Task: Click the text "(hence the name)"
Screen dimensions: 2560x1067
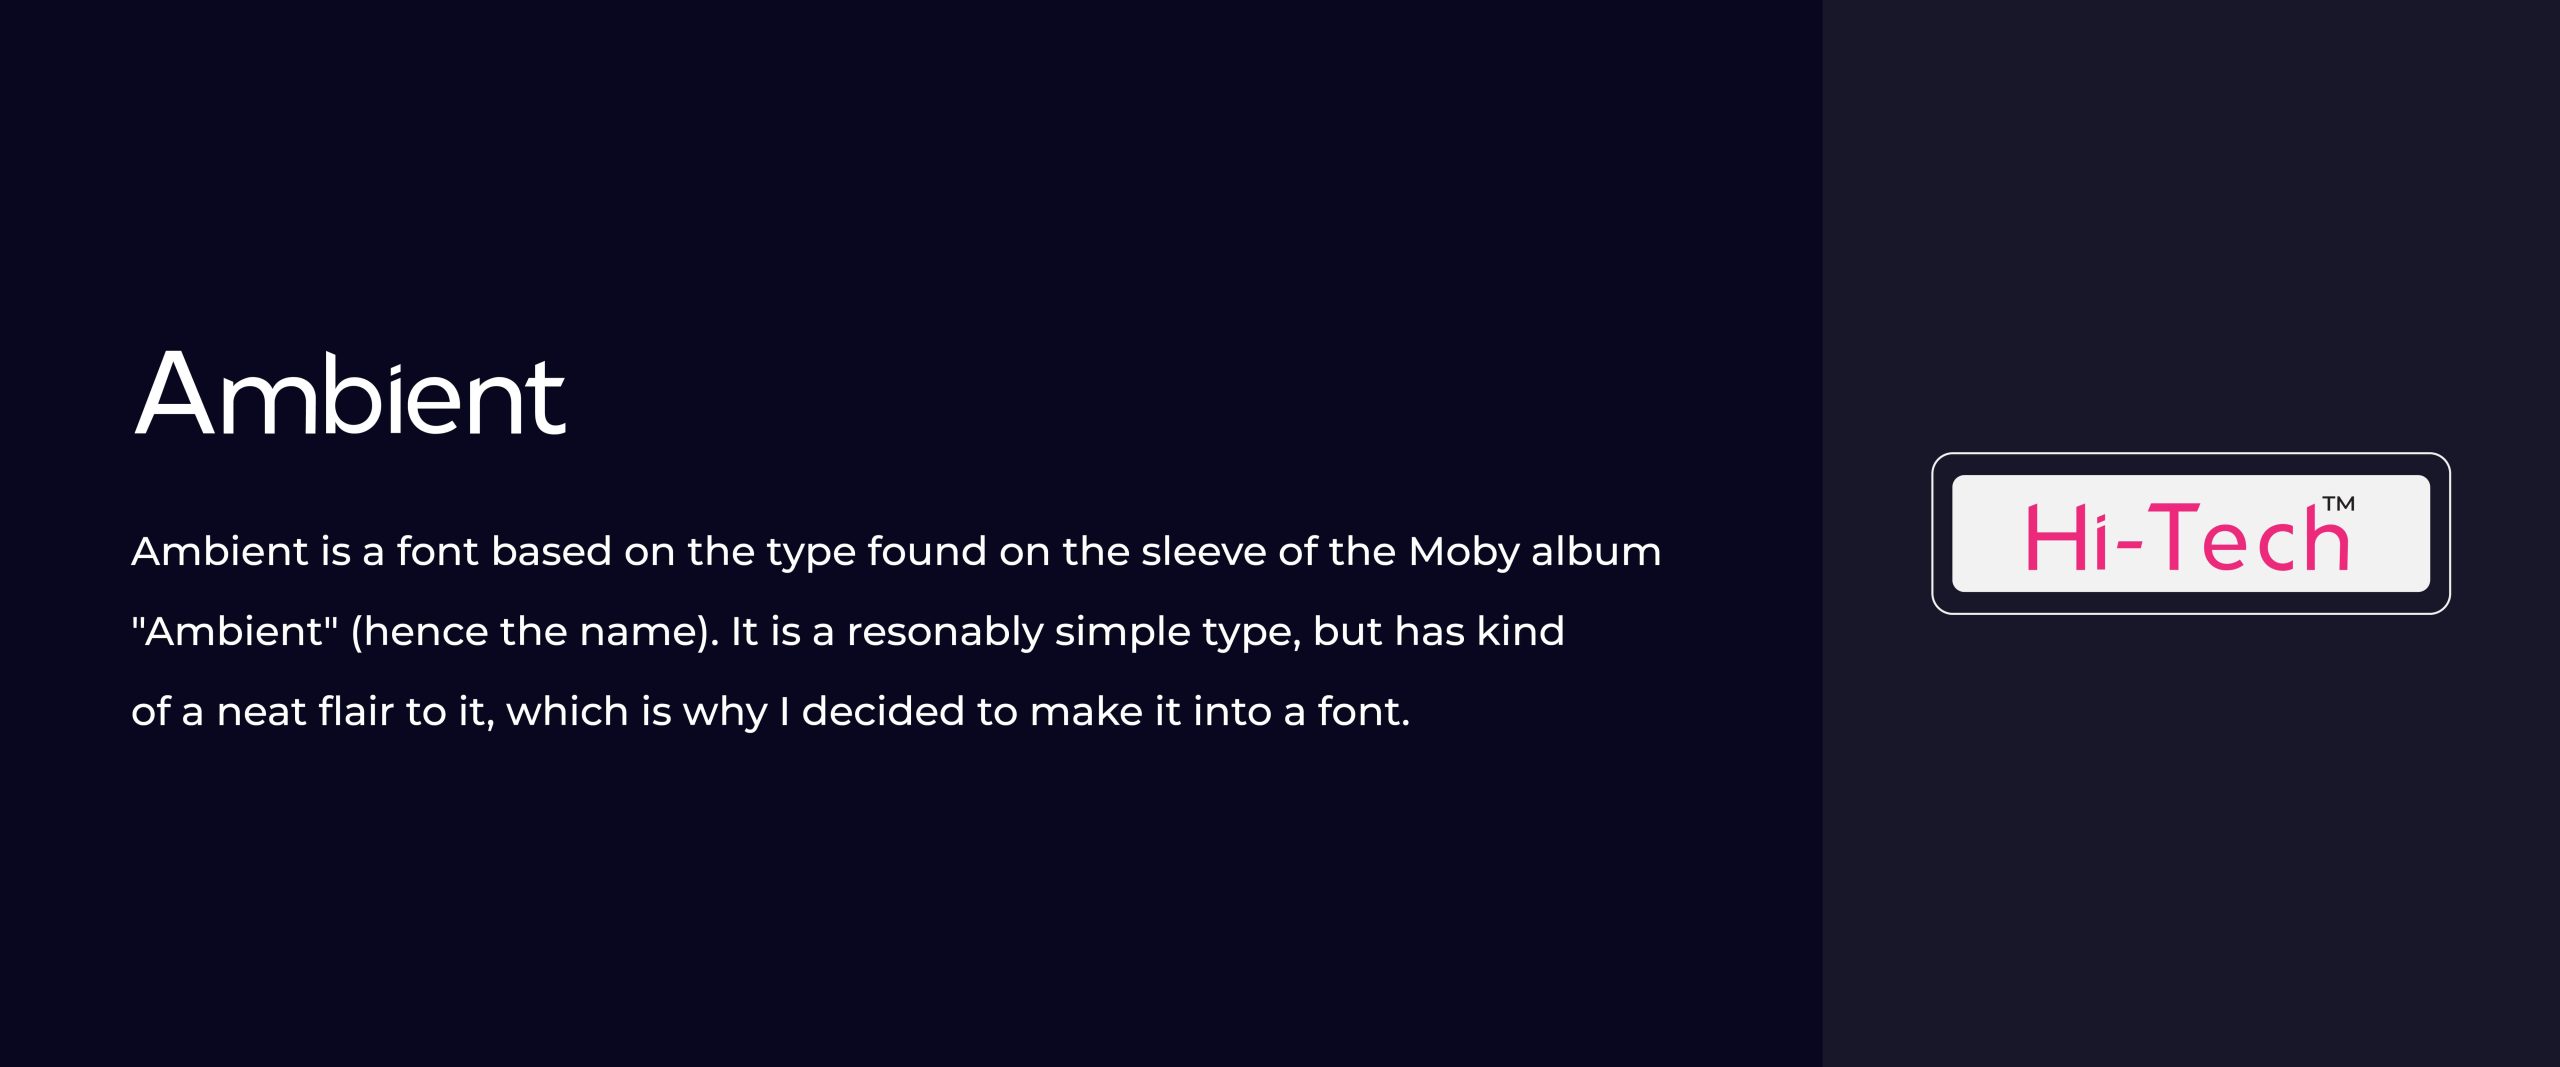Action: coord(534,632)
